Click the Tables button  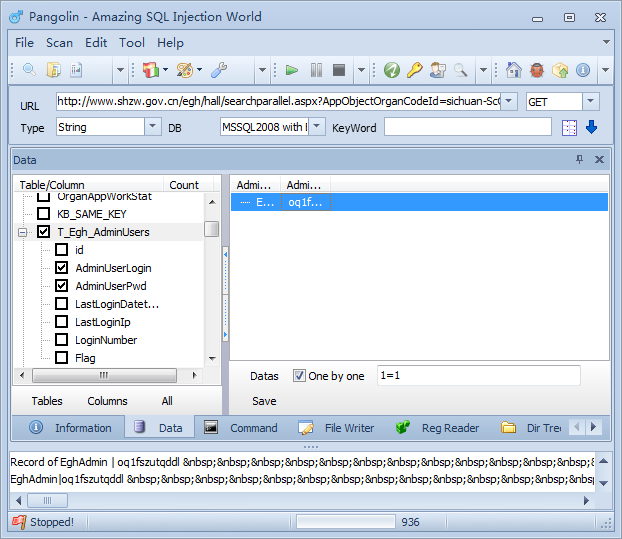47,401
